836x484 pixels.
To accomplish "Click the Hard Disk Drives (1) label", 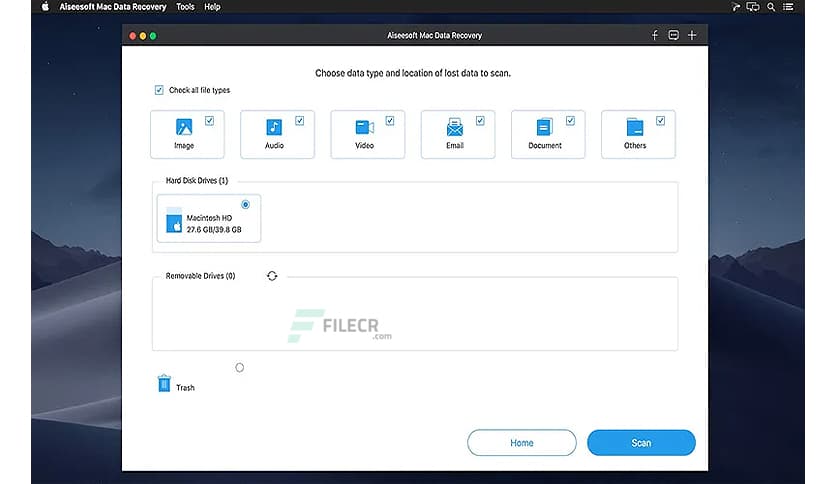I will click(x=197, y=181).
